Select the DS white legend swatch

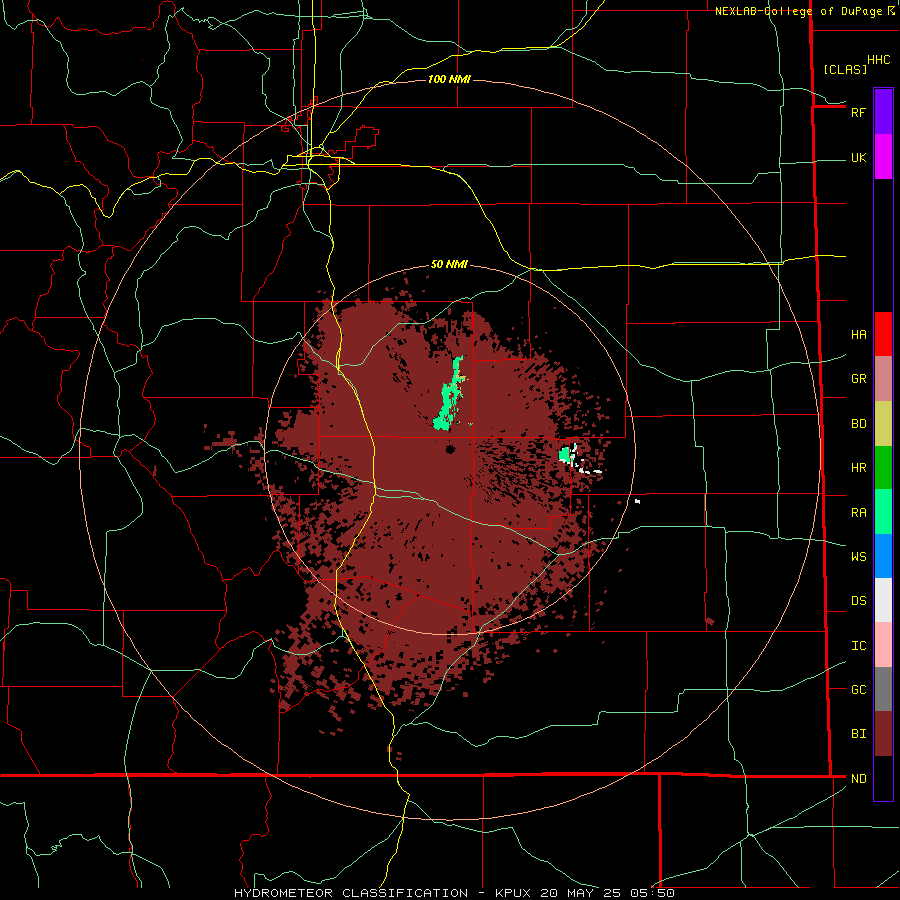[883, 600]
